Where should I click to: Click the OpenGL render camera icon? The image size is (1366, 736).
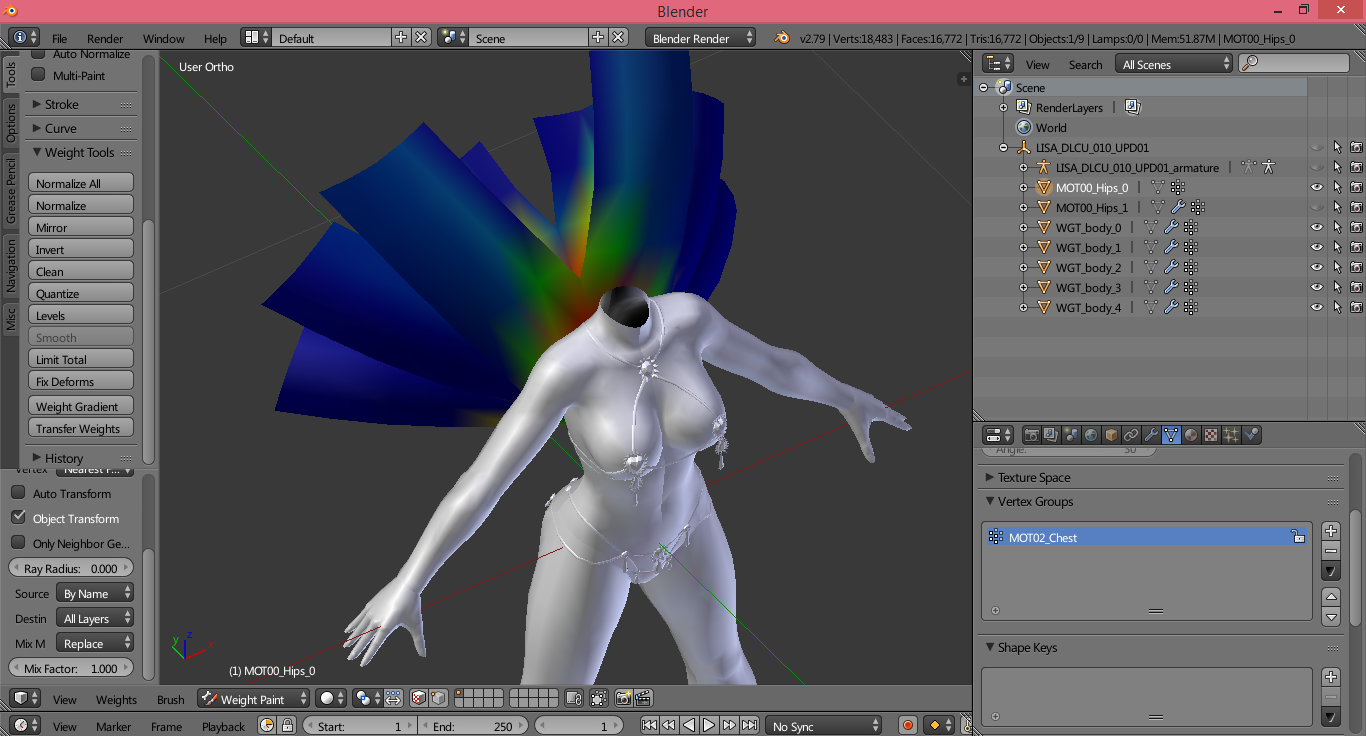[623, 699]
